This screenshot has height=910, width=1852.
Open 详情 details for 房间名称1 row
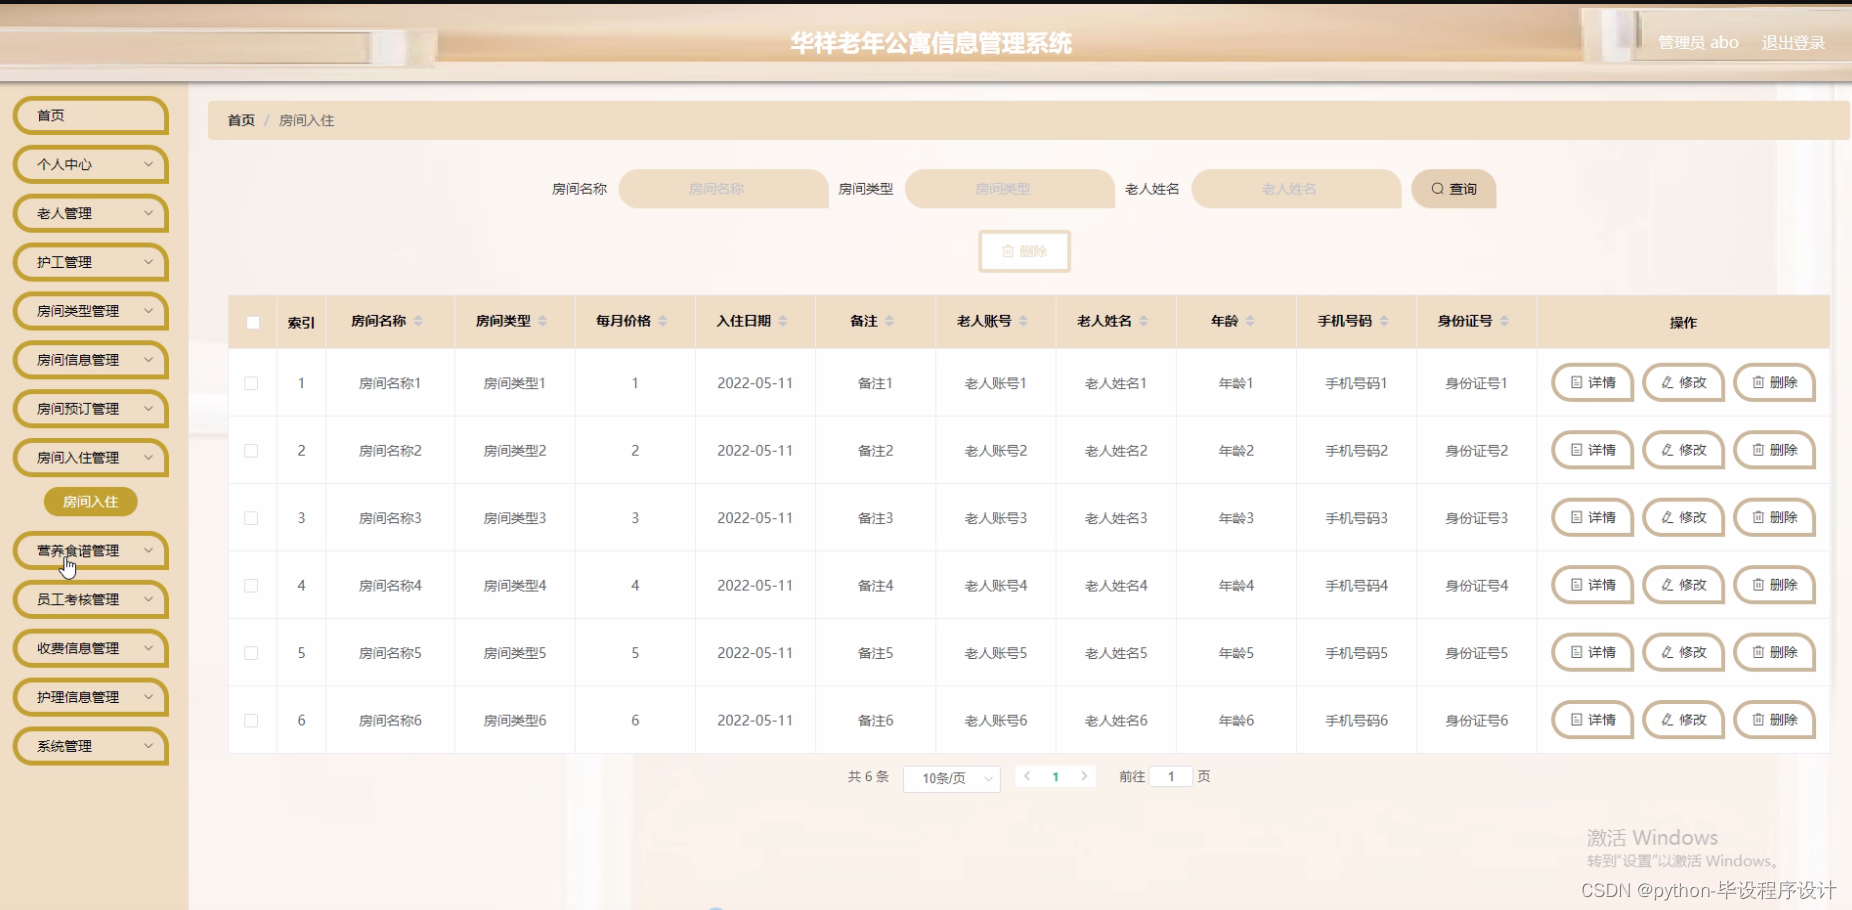1590,382
